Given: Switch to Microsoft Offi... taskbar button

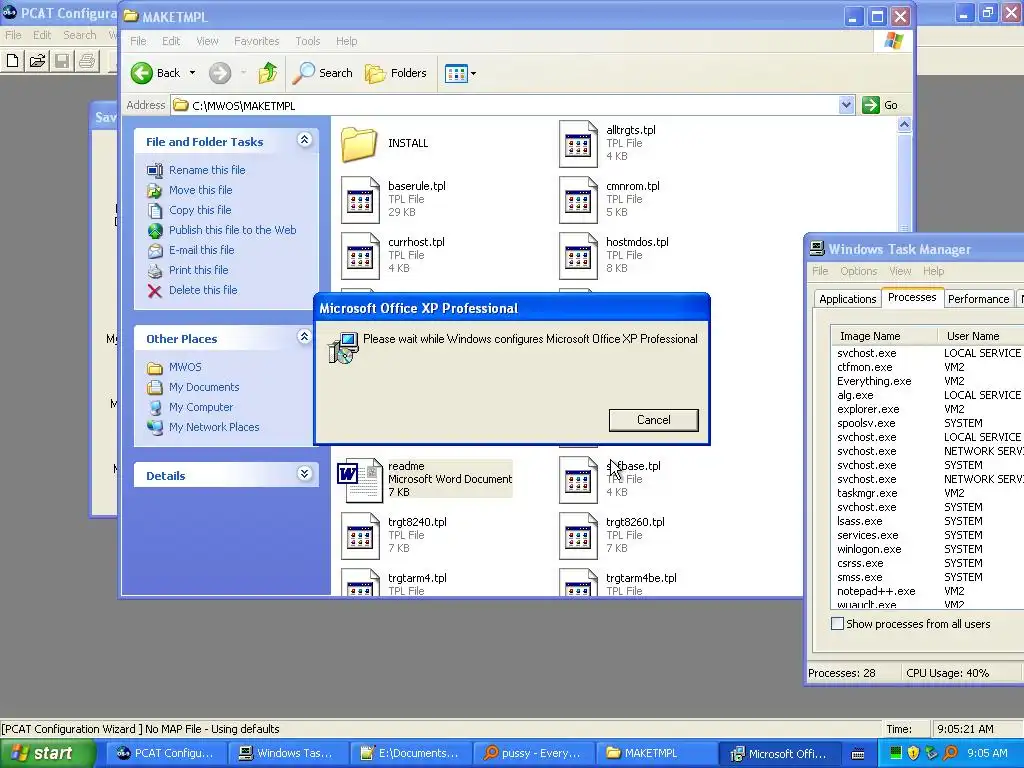Looking at the screenshot, I should [778, 754].
